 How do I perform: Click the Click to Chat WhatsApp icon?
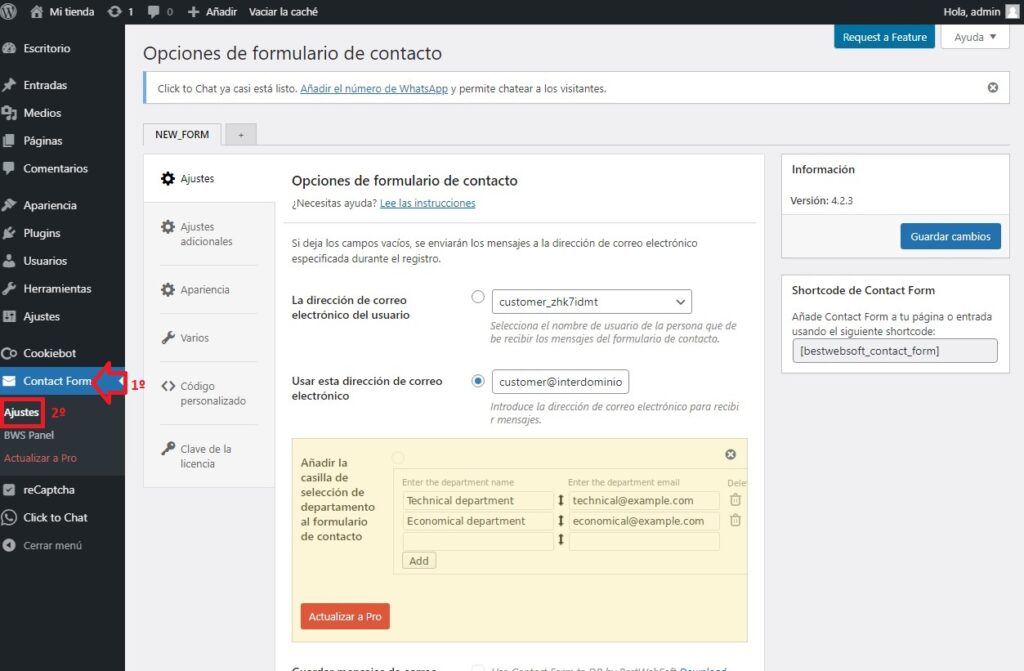coord(9,517)
